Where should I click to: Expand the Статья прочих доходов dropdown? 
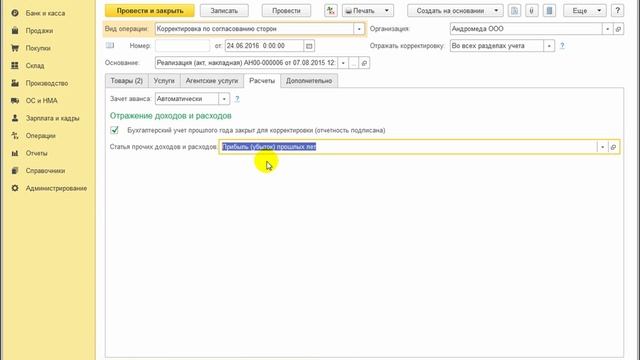click(x=602, y=147)
